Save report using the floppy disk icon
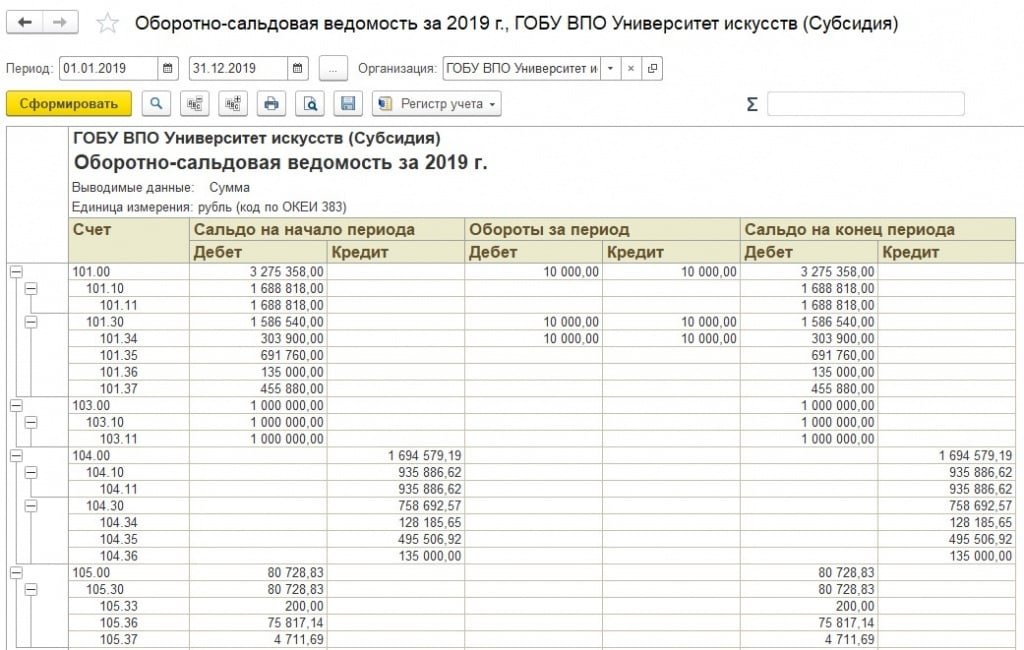 [x=347, y=103]
